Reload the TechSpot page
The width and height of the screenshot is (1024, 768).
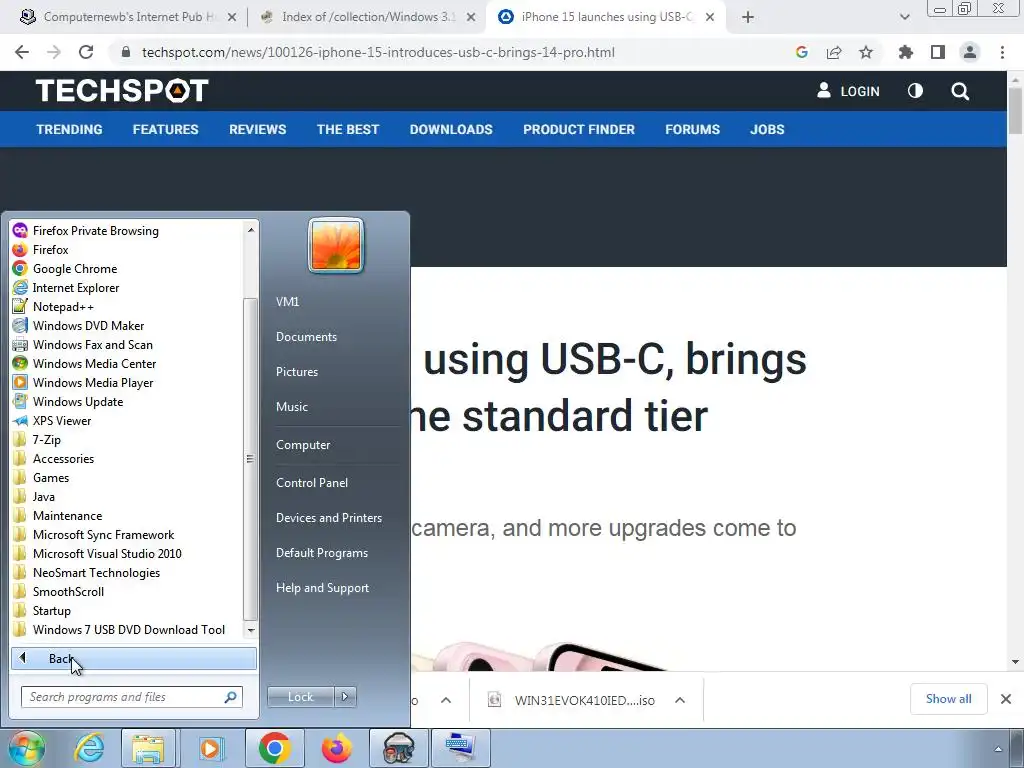86,52
